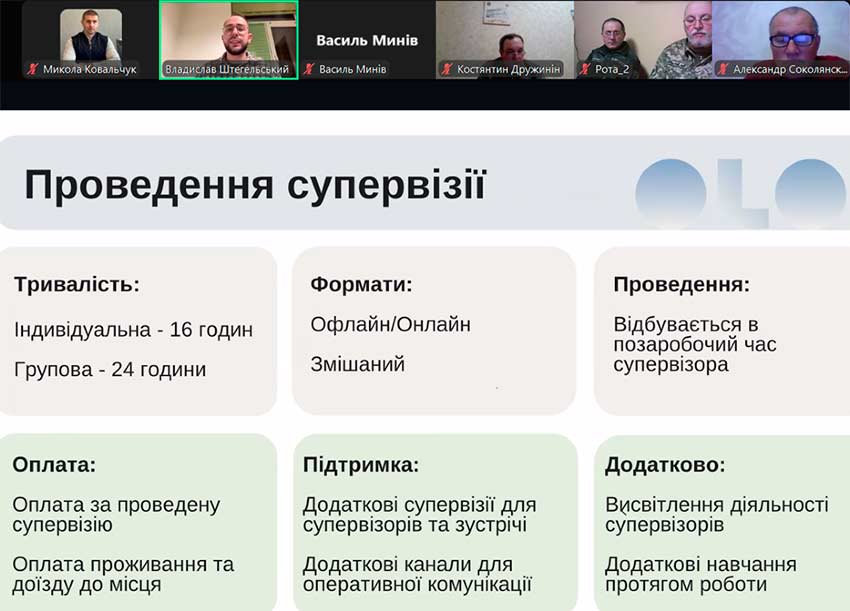The image size is (850, 611).
Task: Click muted mic icon beside Рота_2
Action: [585, 70]
